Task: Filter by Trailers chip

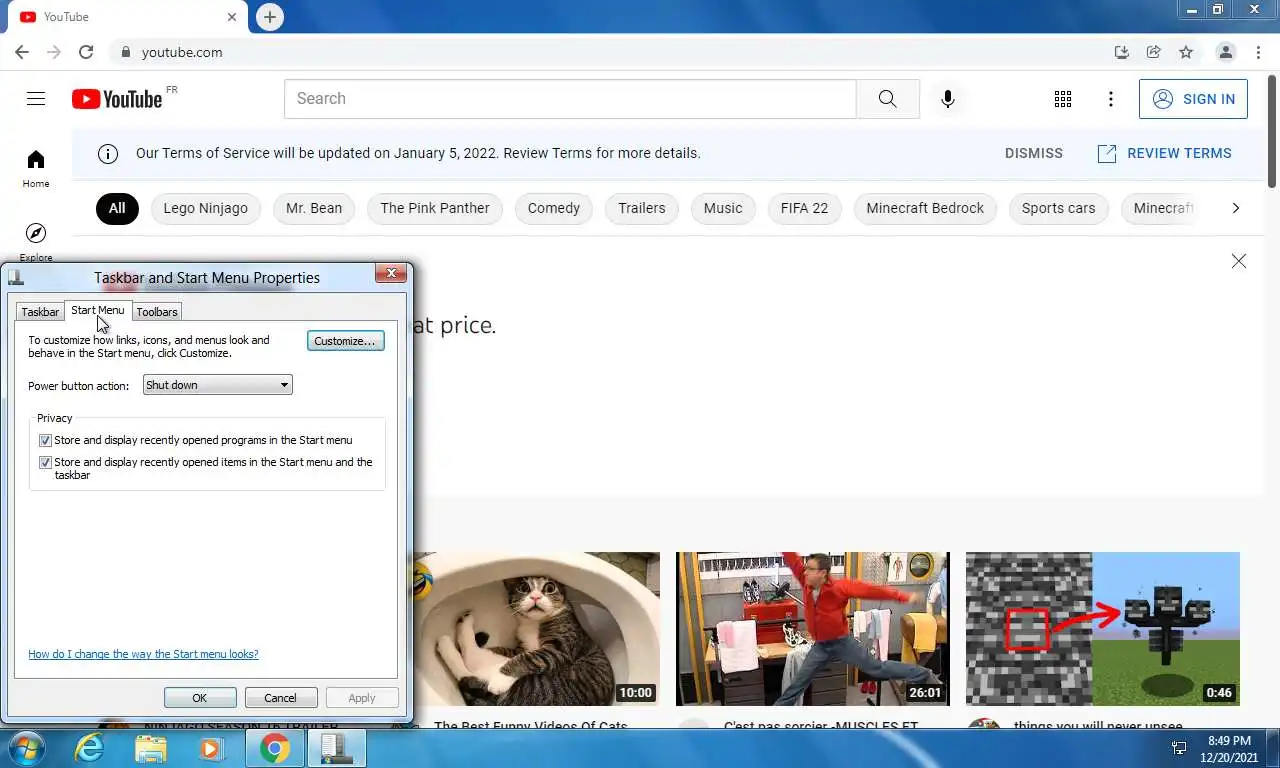Action: coord(642,208)
